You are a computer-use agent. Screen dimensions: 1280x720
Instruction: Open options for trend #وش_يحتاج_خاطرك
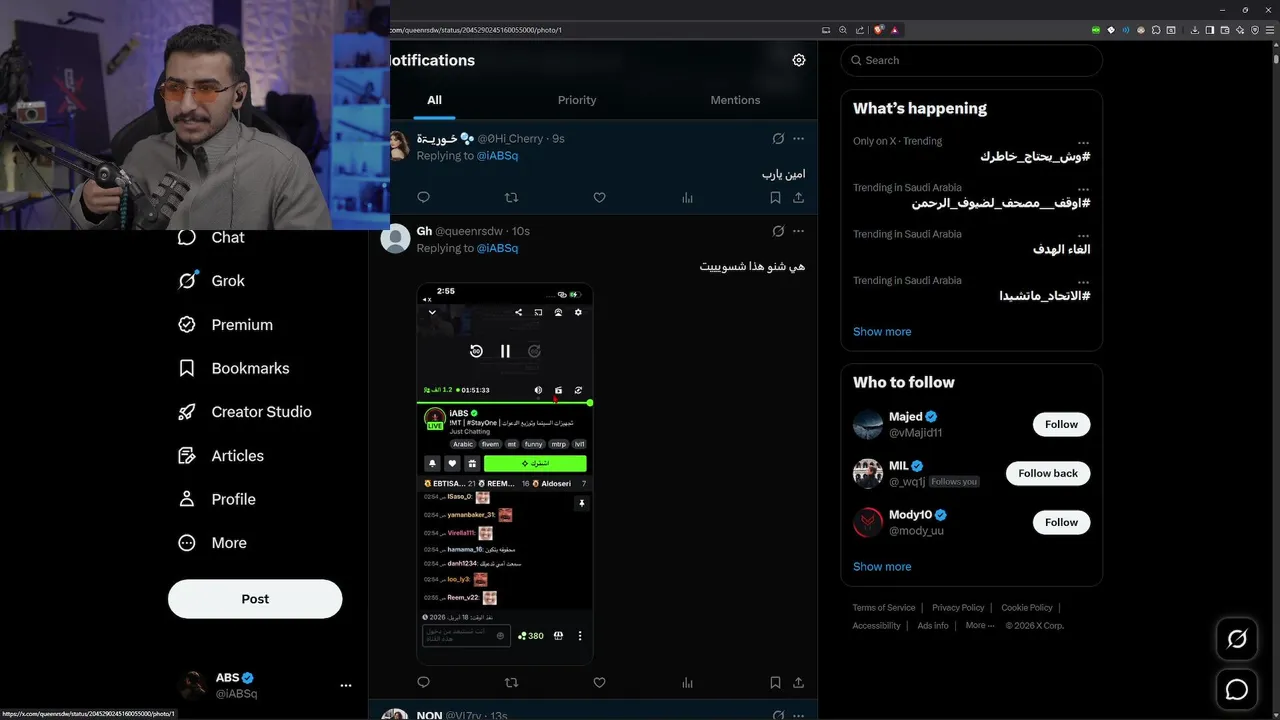point(1083,142)
